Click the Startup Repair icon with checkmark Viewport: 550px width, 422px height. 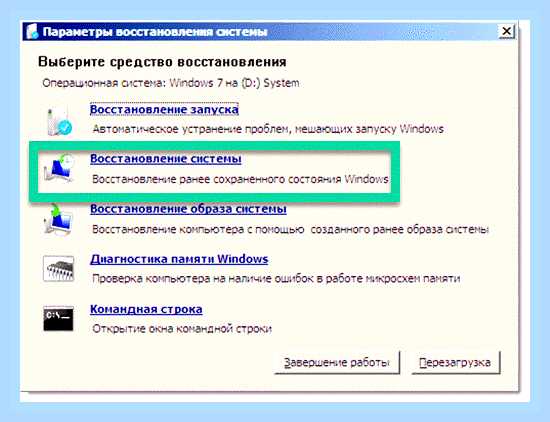(x=59, y=120)
